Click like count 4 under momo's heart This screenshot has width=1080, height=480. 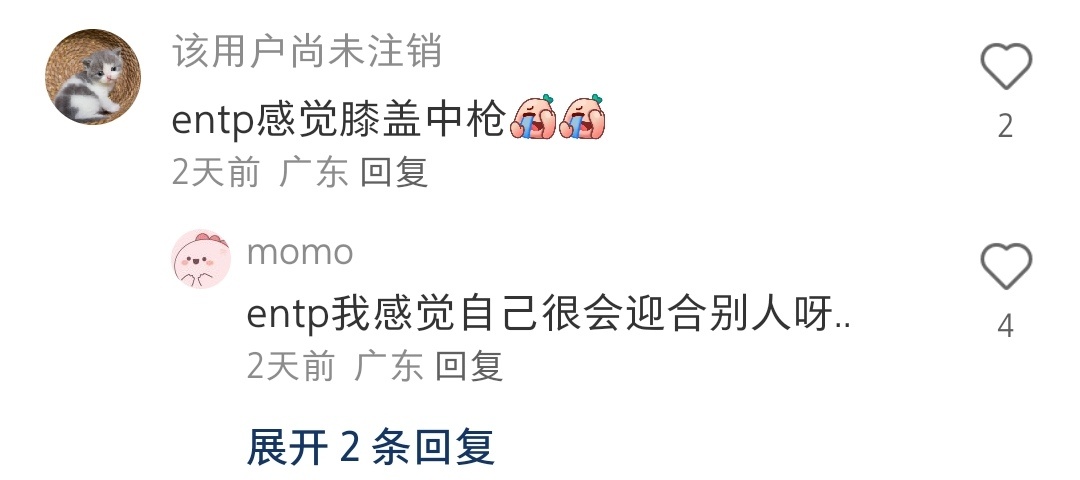pyautogui.click(x=1006, y=326)
